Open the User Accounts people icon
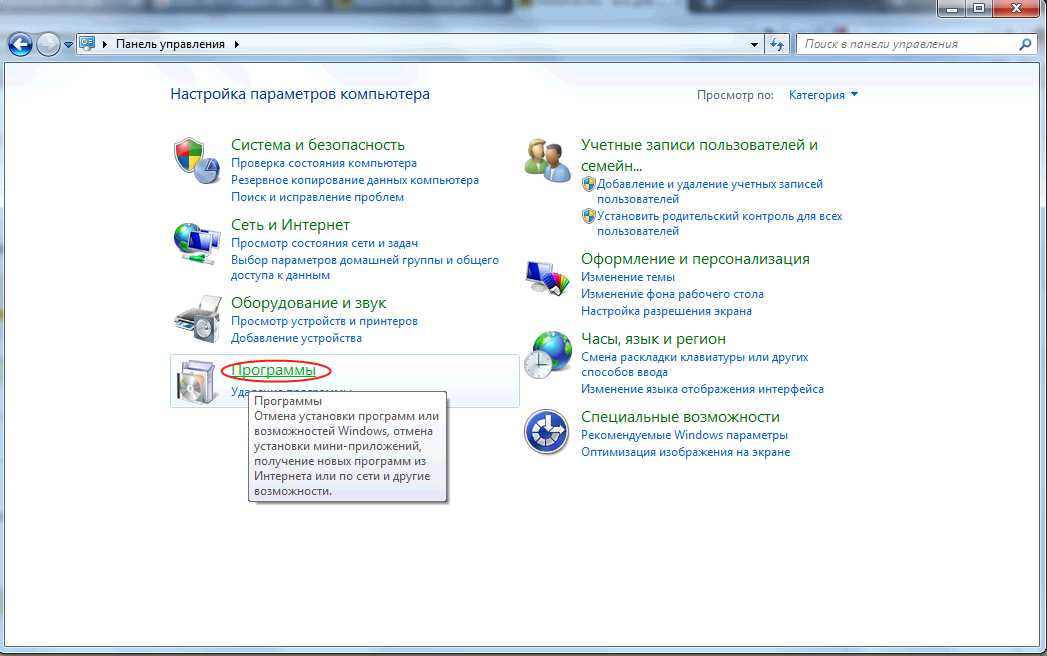Viewport: 1047px width, 656px height. pyautogui.click(x=548, y=160)
